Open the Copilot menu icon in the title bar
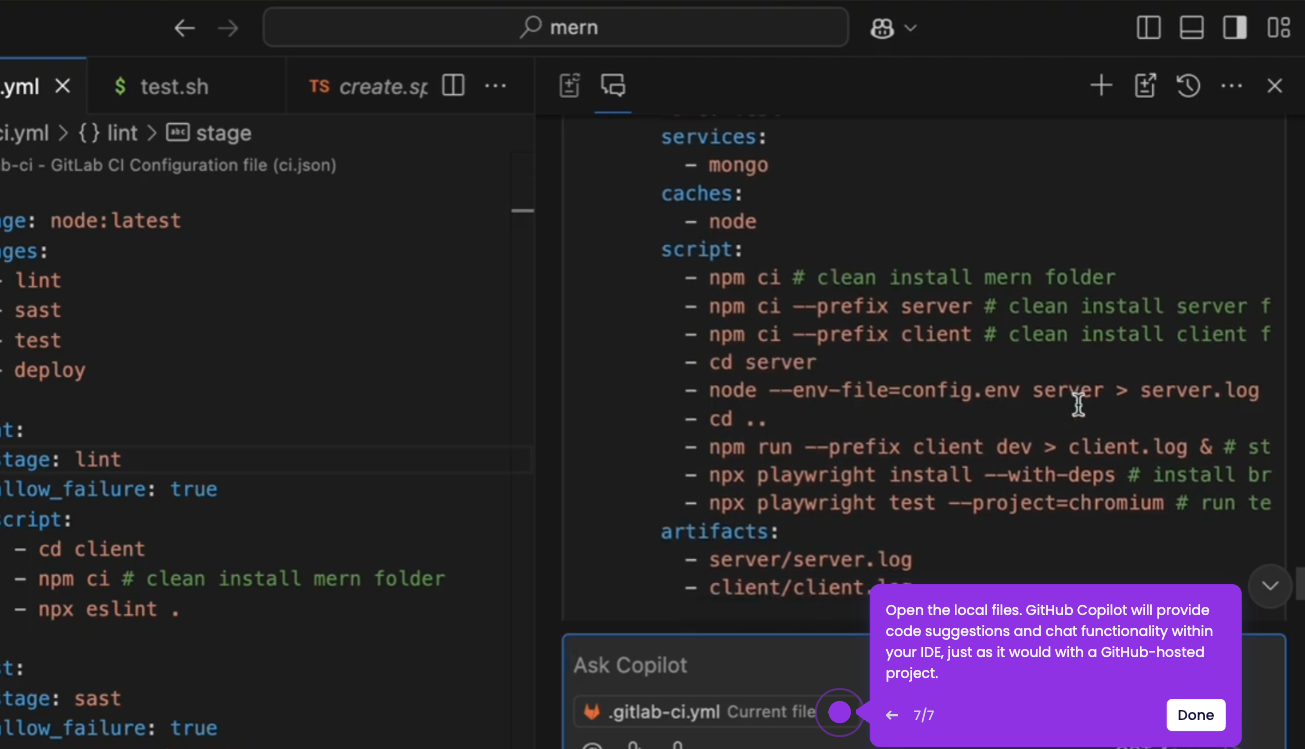Screen dimensions: 1305x749 (x=882, y=28)
